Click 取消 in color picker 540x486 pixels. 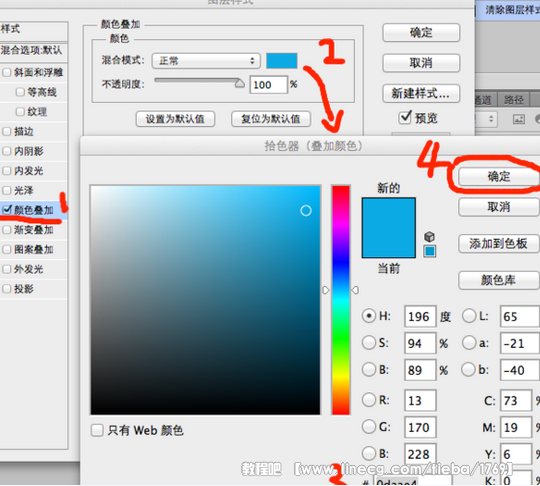[x=499, y=207]
